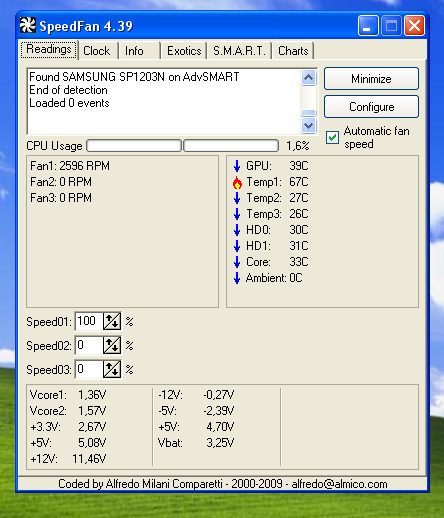Open the S.M.A.R.T. tab
Viewport: 444px width, 518px height.
click(x=239, y=51)
